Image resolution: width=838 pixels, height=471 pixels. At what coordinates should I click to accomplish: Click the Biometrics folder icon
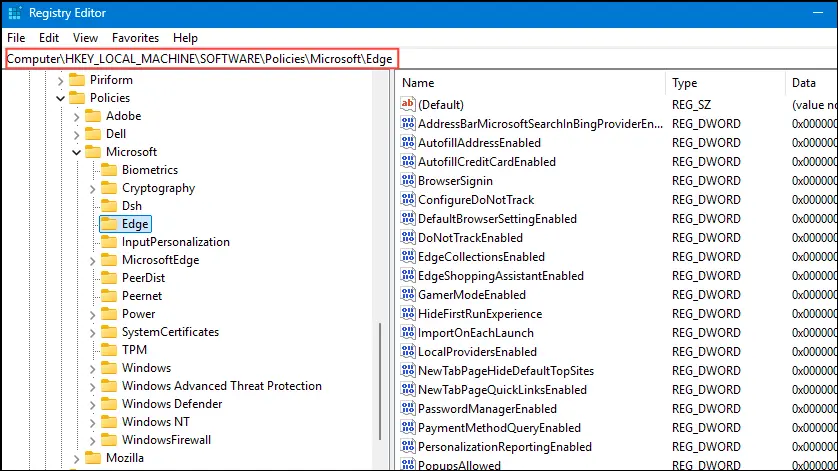(x=108, y=170)
